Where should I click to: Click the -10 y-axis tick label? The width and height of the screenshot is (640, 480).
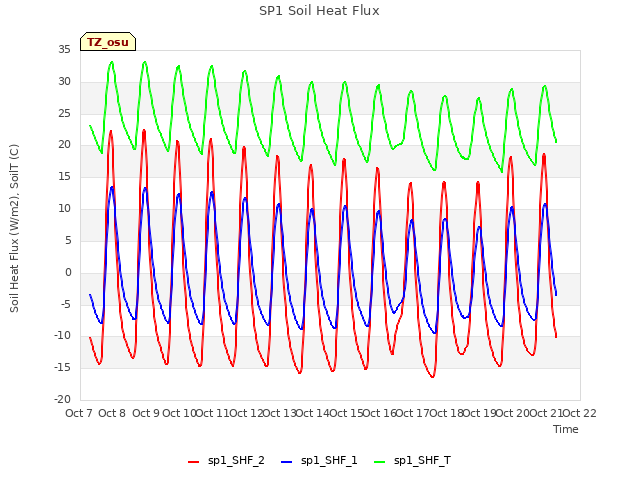[62, 336]
